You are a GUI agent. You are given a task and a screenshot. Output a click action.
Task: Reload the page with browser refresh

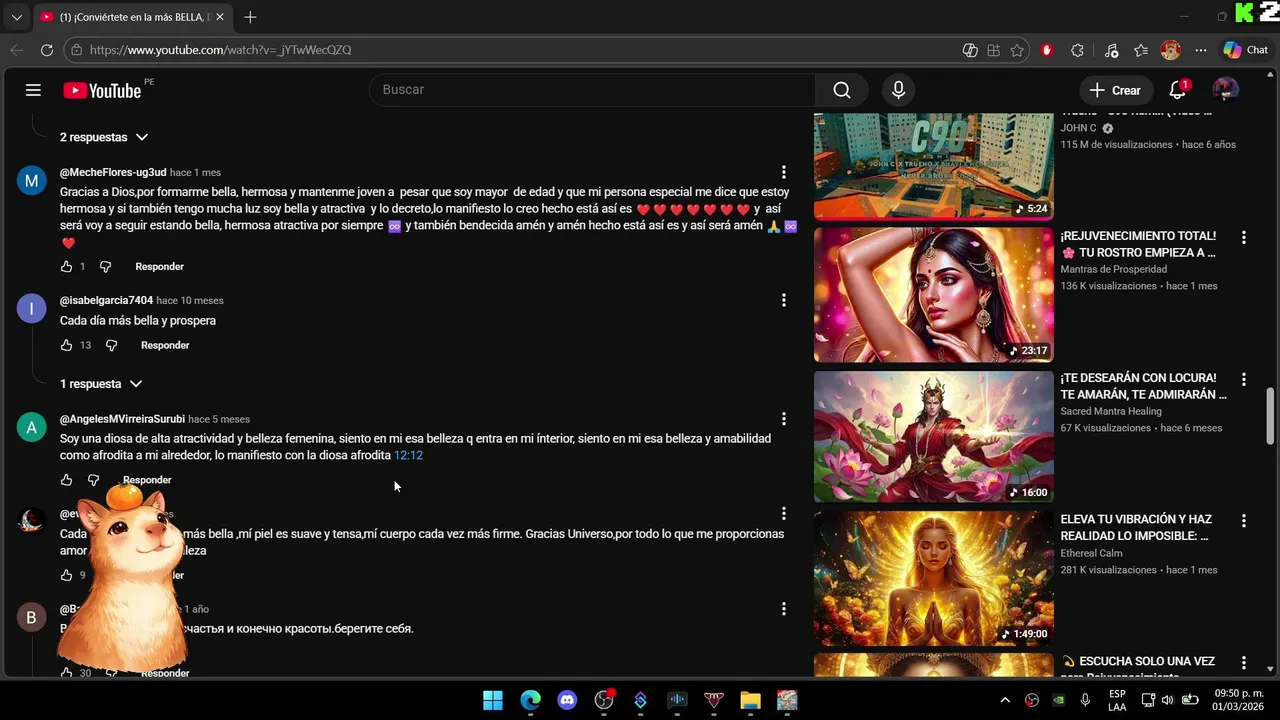point(47,50)
